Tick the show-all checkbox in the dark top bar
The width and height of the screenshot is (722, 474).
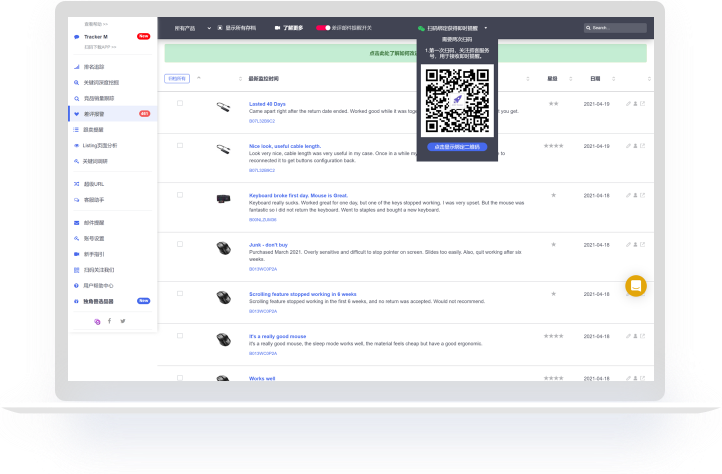coord(220,28)
